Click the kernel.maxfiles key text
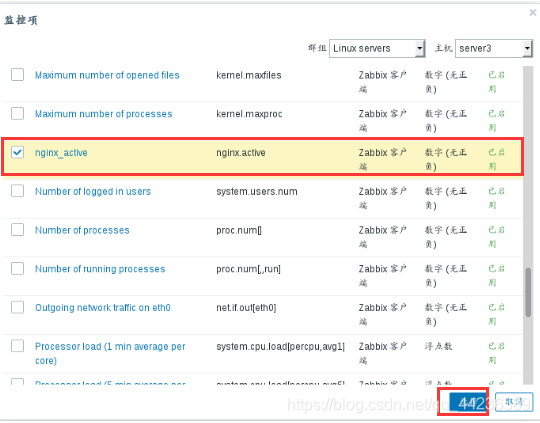Viewport: 540px width, 423px height. (249, 75)
